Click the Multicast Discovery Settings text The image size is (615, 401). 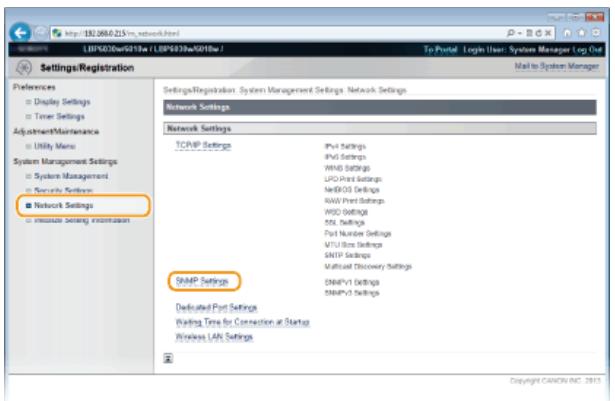[x=368, y=266]
